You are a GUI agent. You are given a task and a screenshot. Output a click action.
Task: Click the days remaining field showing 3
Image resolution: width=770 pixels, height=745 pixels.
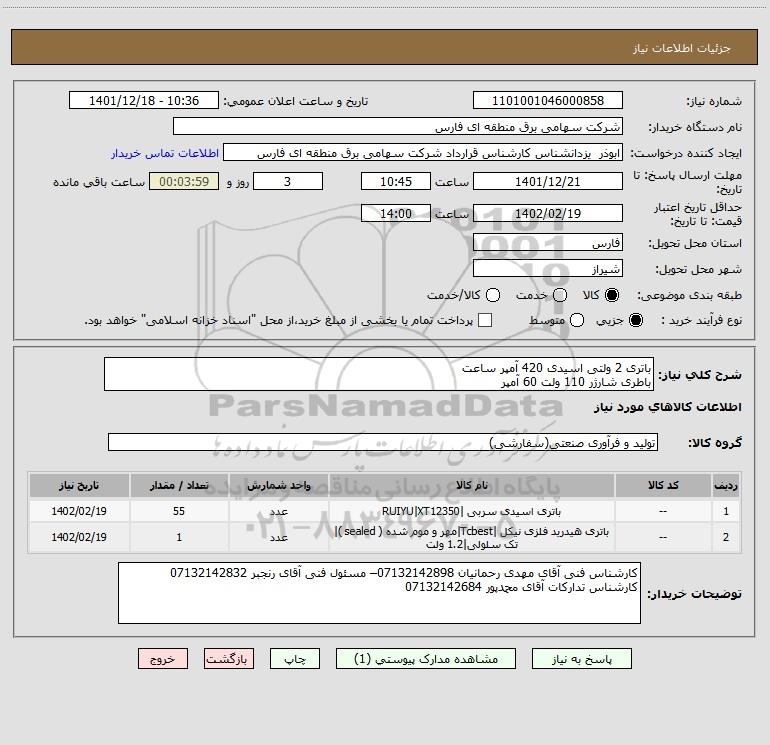[288, 181]
